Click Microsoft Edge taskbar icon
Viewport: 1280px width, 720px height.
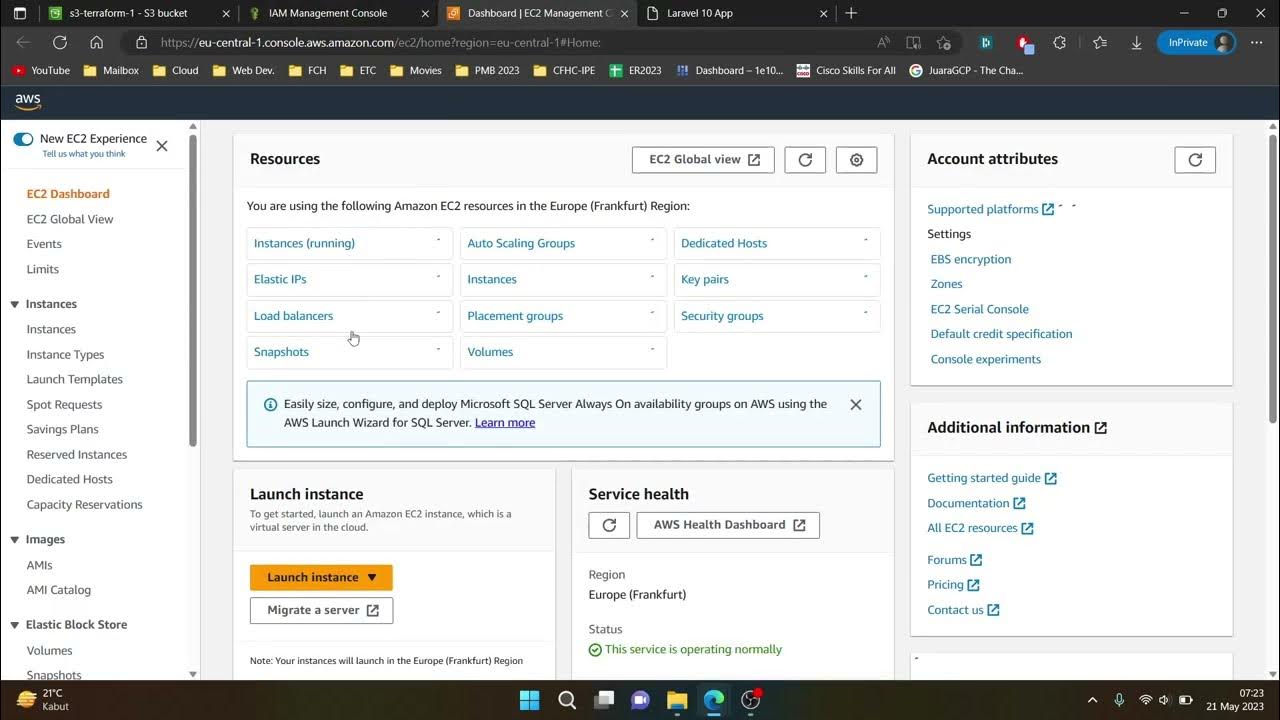pos(713,700)
